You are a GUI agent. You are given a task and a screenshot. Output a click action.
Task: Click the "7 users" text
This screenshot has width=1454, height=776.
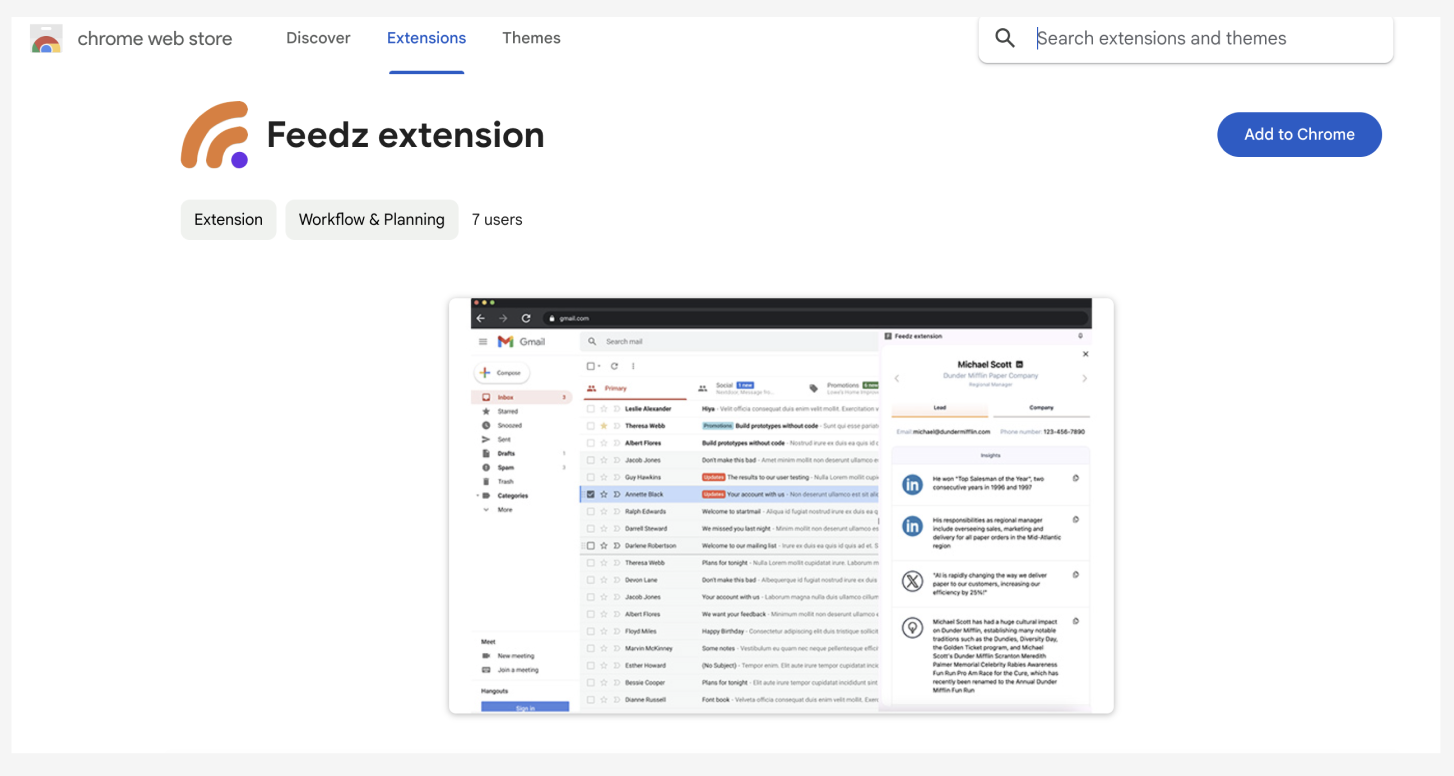497,220
